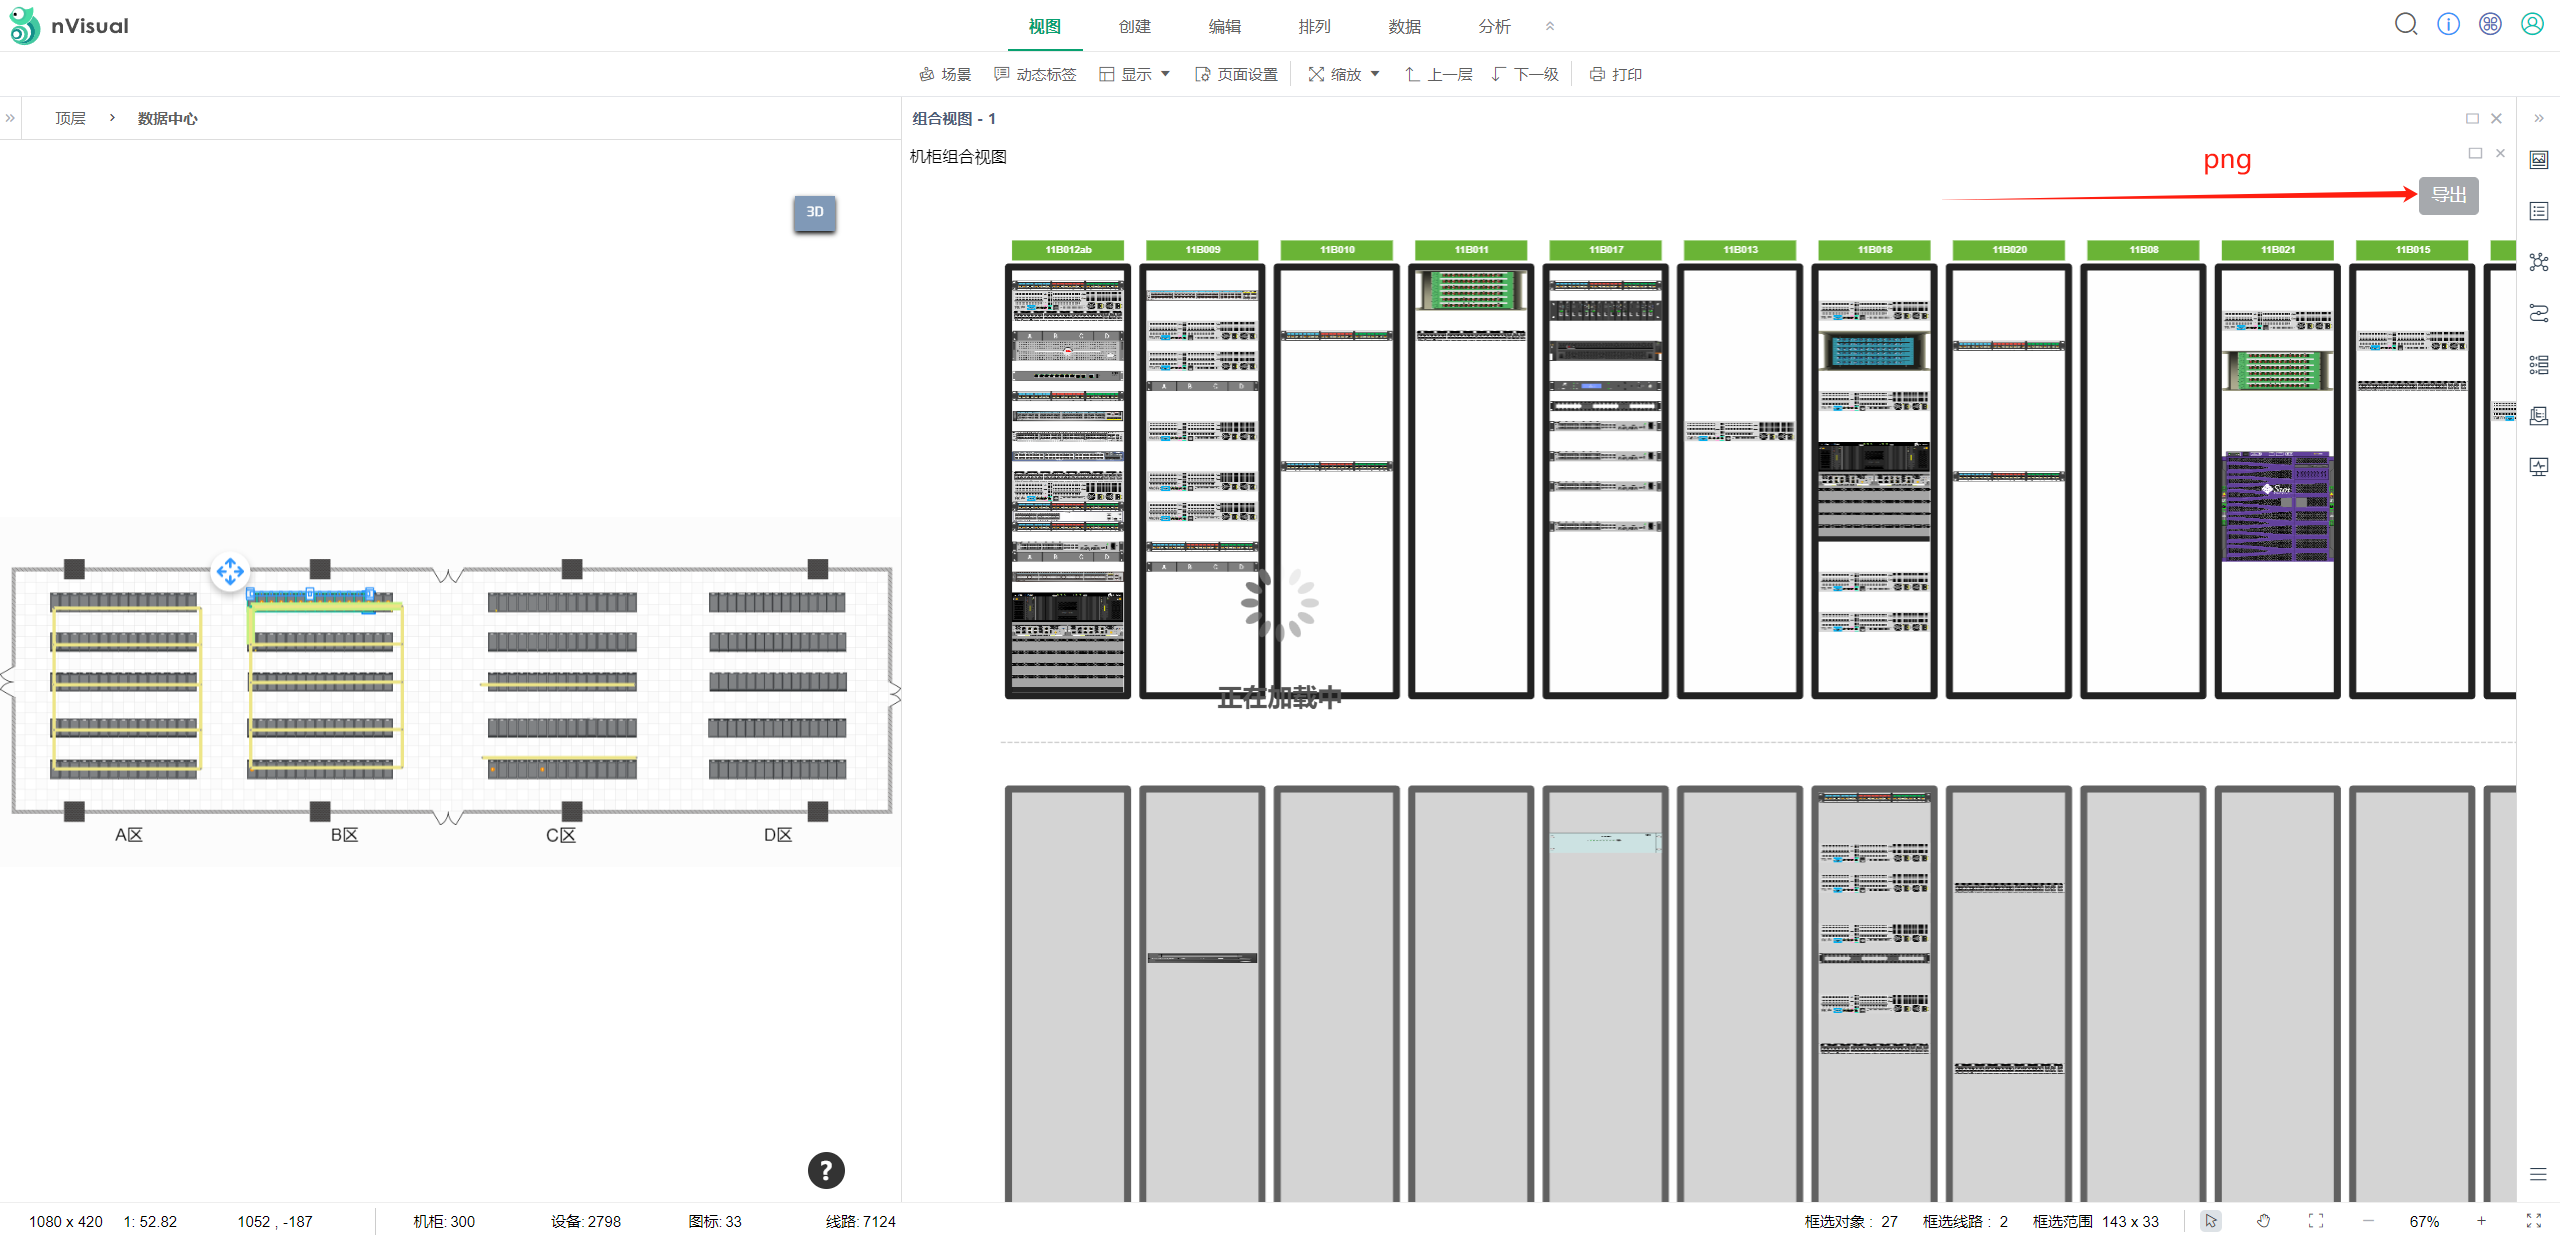Collapse the ribbon with the chevron

click(1549, 26)
